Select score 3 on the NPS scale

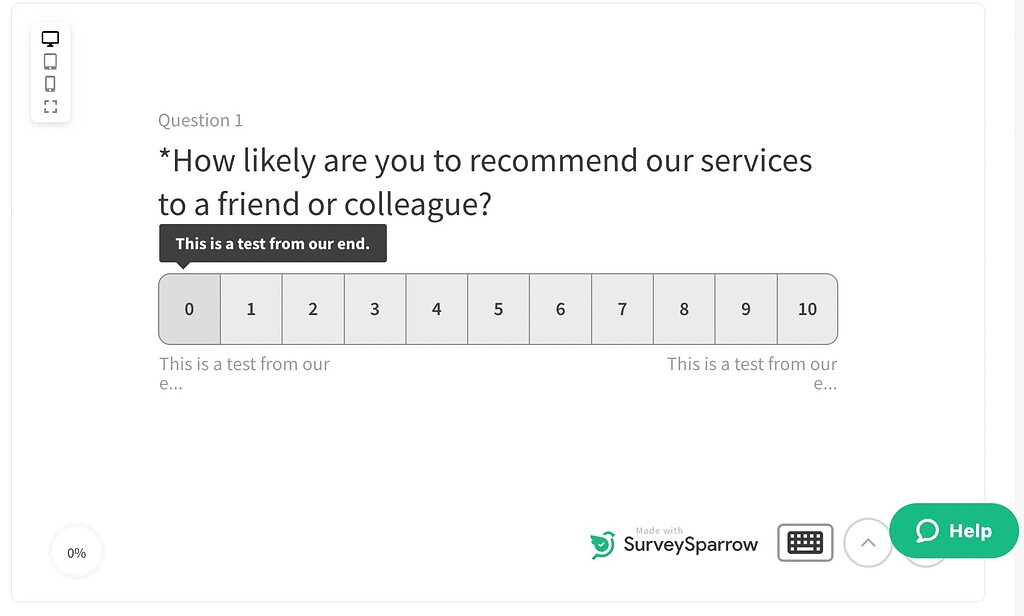point(375,309)
